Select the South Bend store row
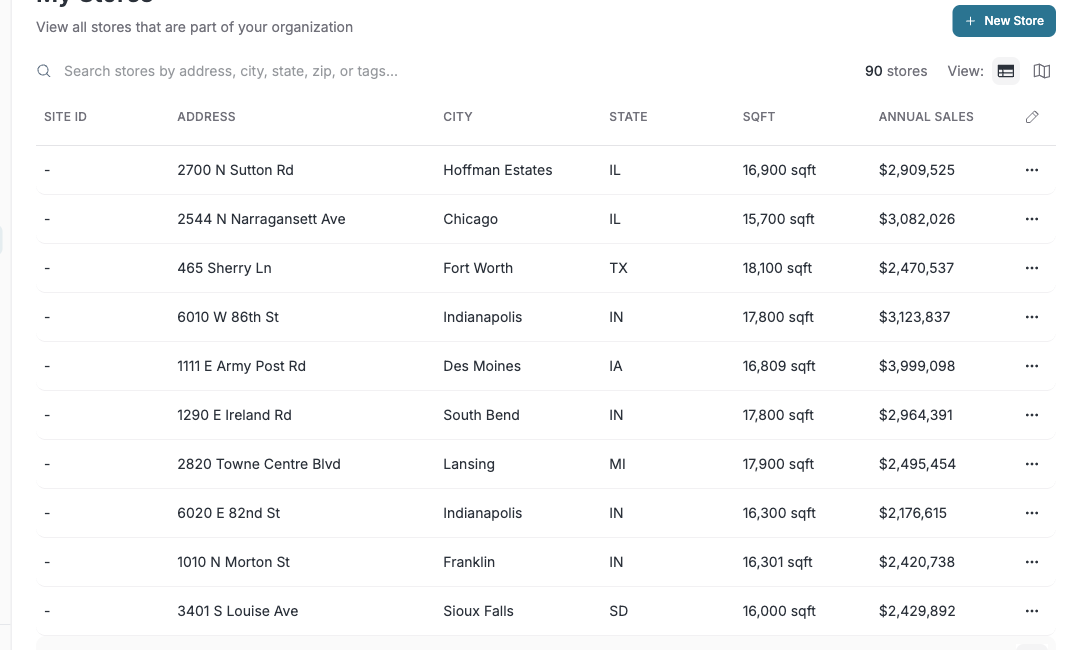 (481, 415)
